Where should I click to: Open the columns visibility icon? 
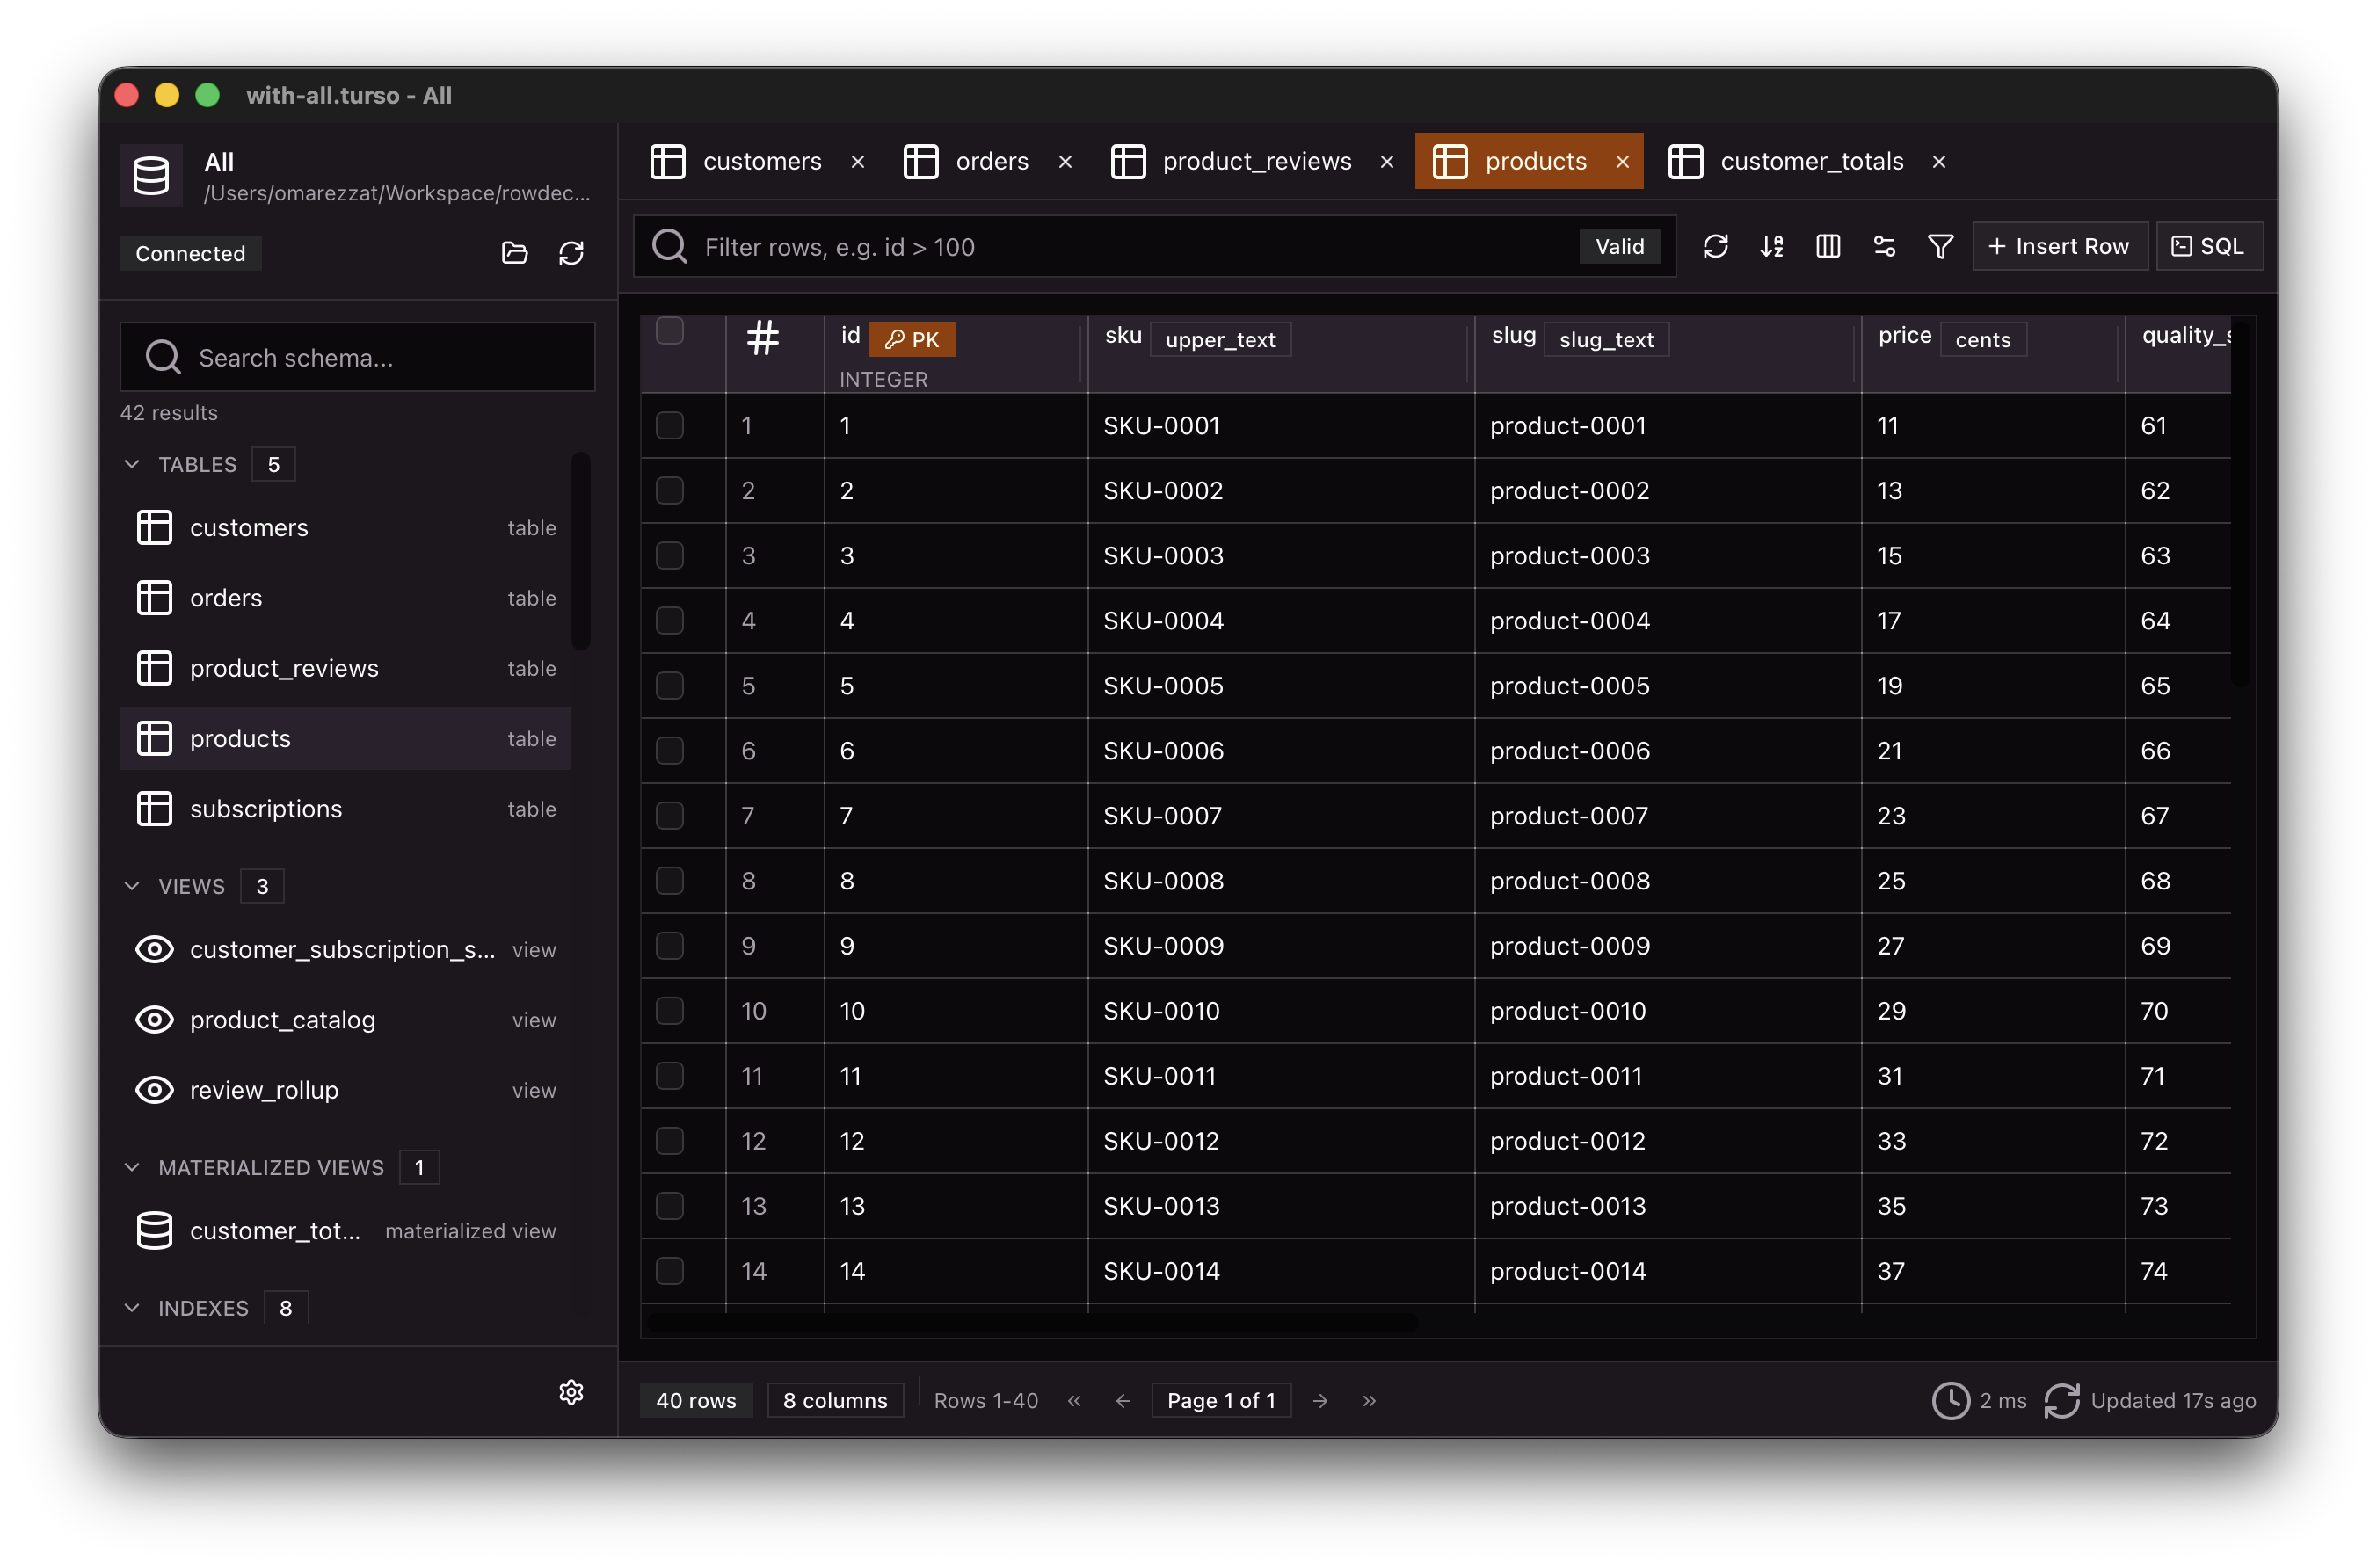pyautogui.click(x=1828, y=246)
